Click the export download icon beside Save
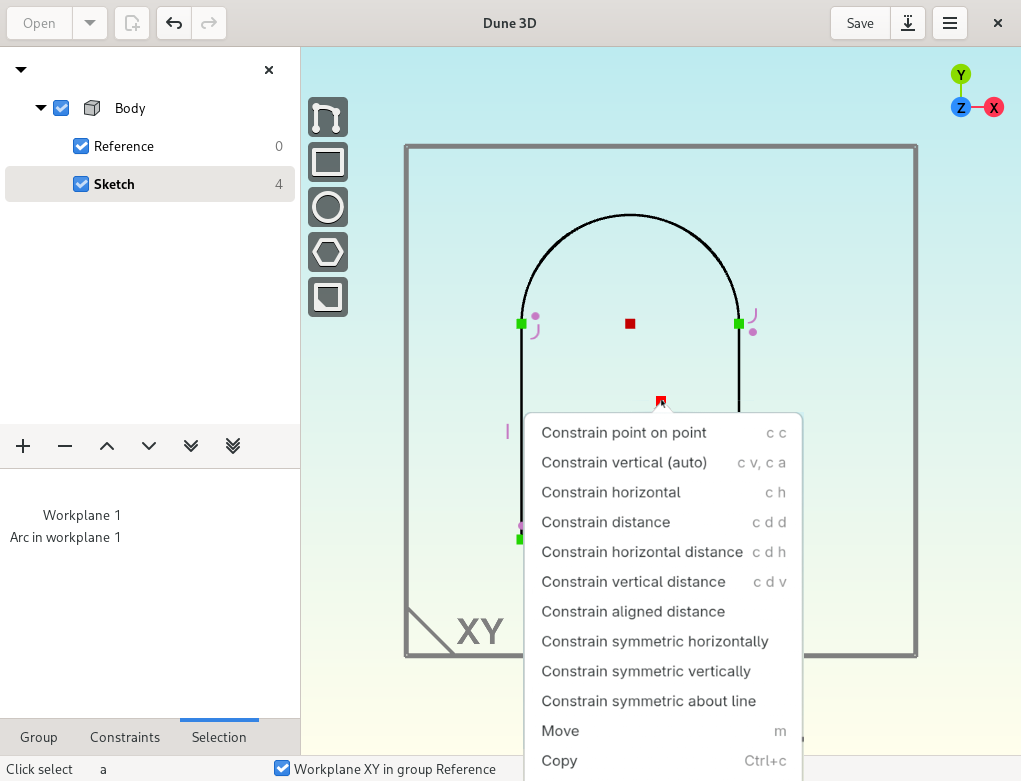Viewport: 1021px width, 781px height. pyautogui.click(x=908, y=23)
